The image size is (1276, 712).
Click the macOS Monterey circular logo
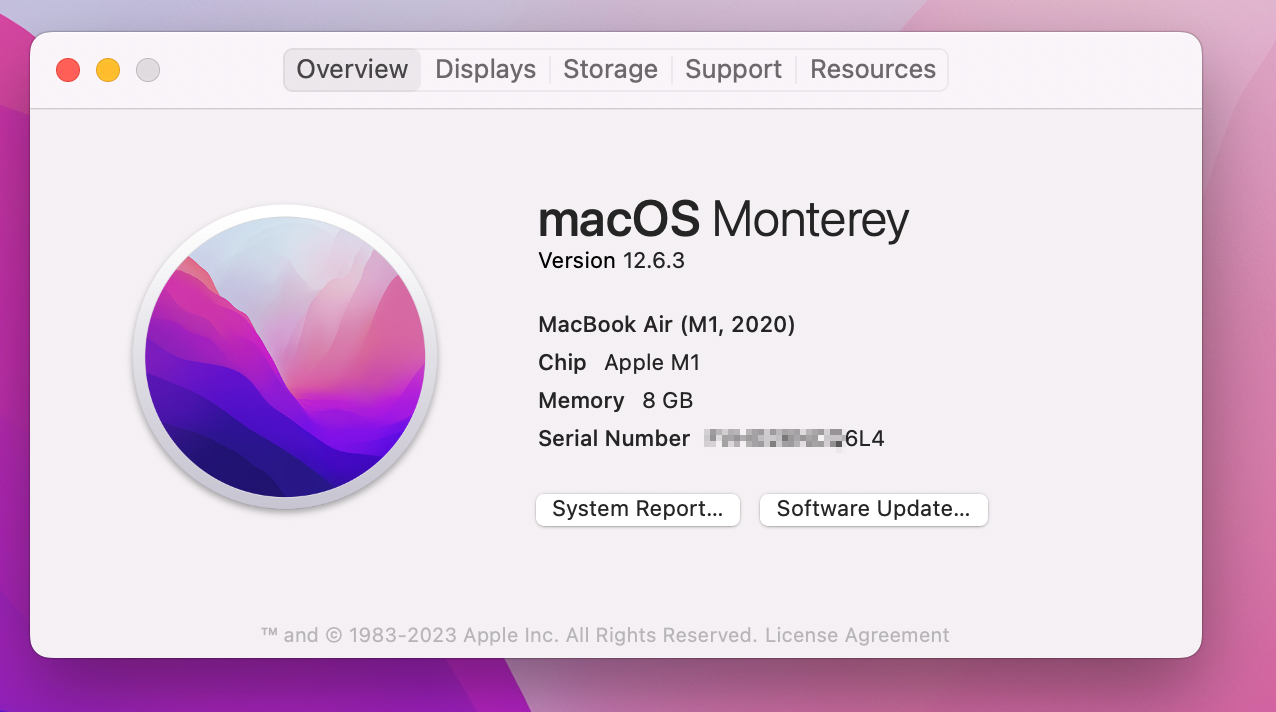pos(285,357)
